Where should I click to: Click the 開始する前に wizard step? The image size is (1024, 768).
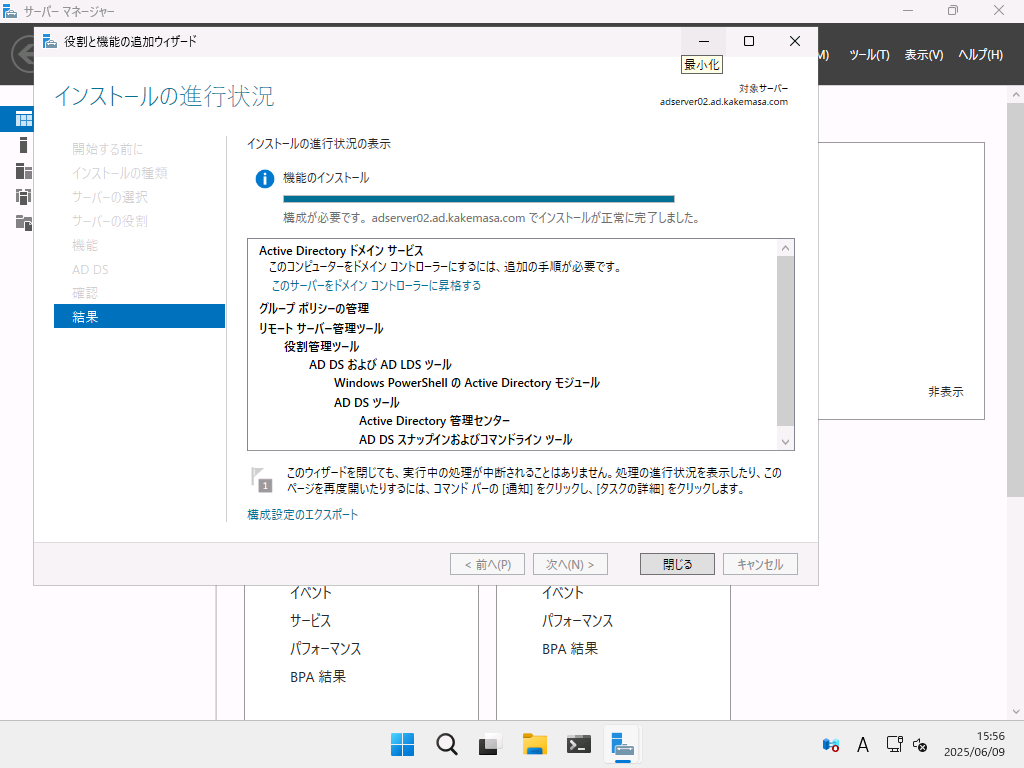tap(107, 149)
